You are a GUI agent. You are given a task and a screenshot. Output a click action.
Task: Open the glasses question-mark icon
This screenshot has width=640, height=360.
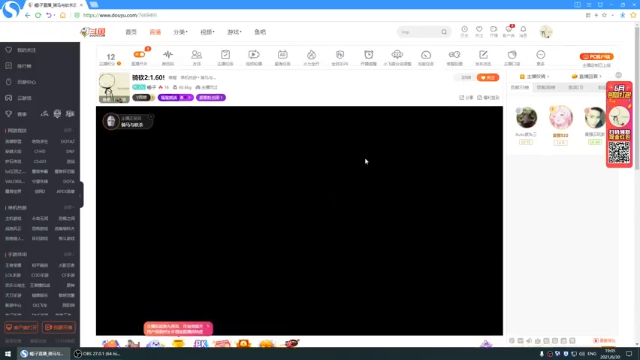(x=454, y=54)
